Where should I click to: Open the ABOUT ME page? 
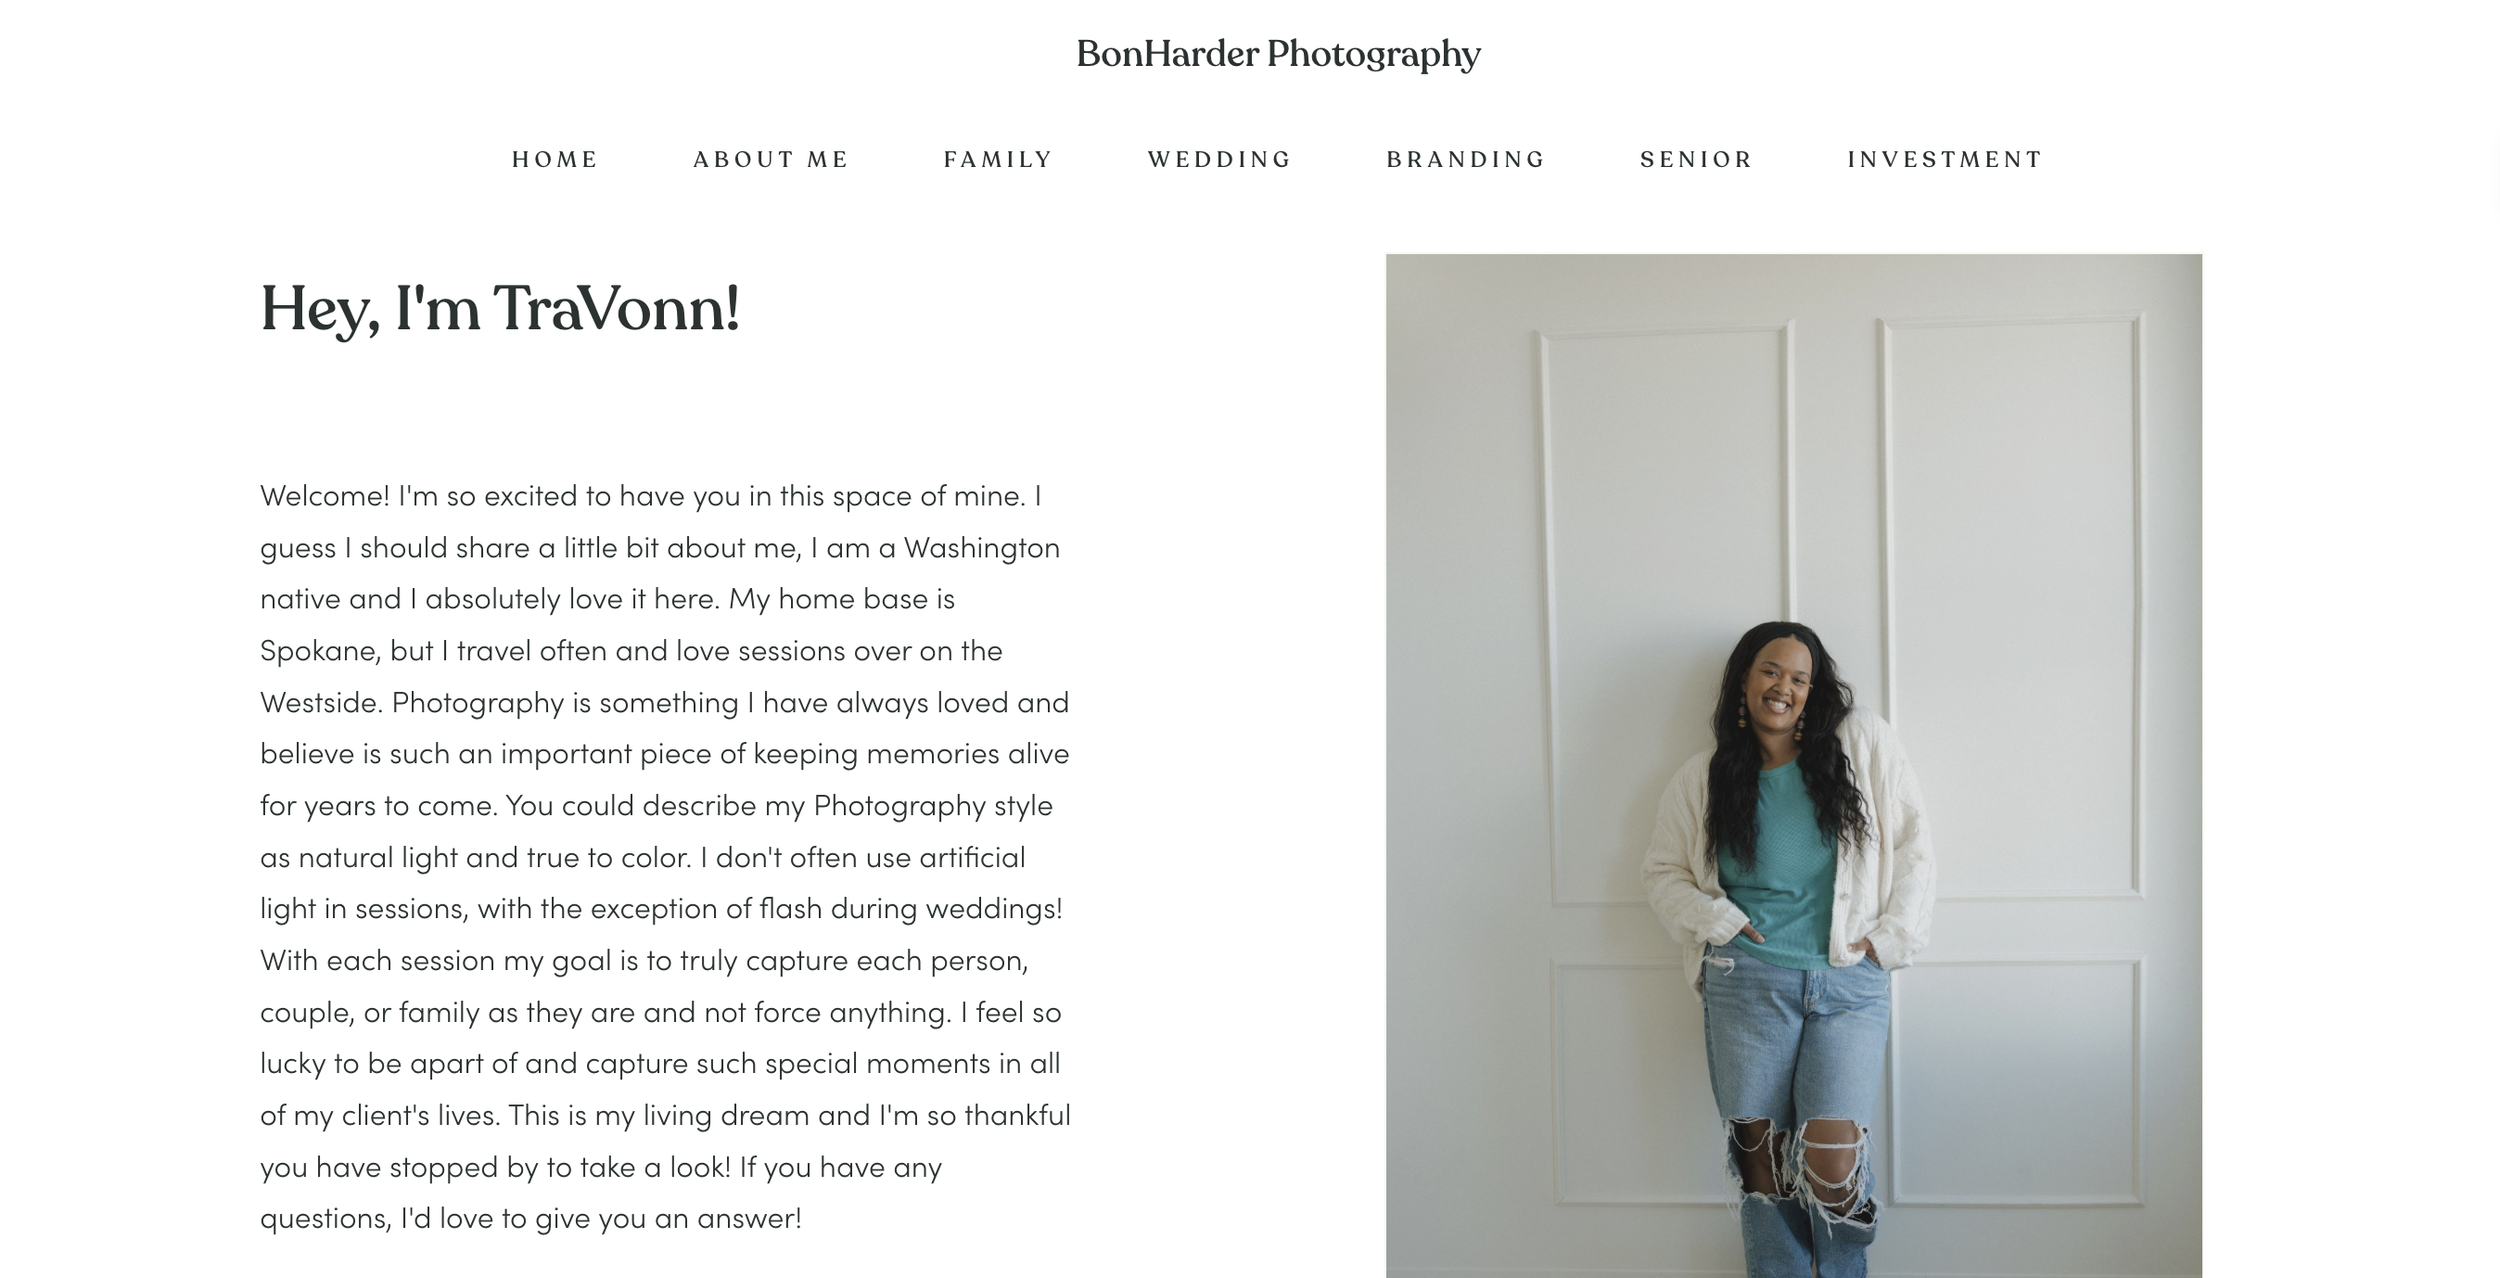[771, 159]
